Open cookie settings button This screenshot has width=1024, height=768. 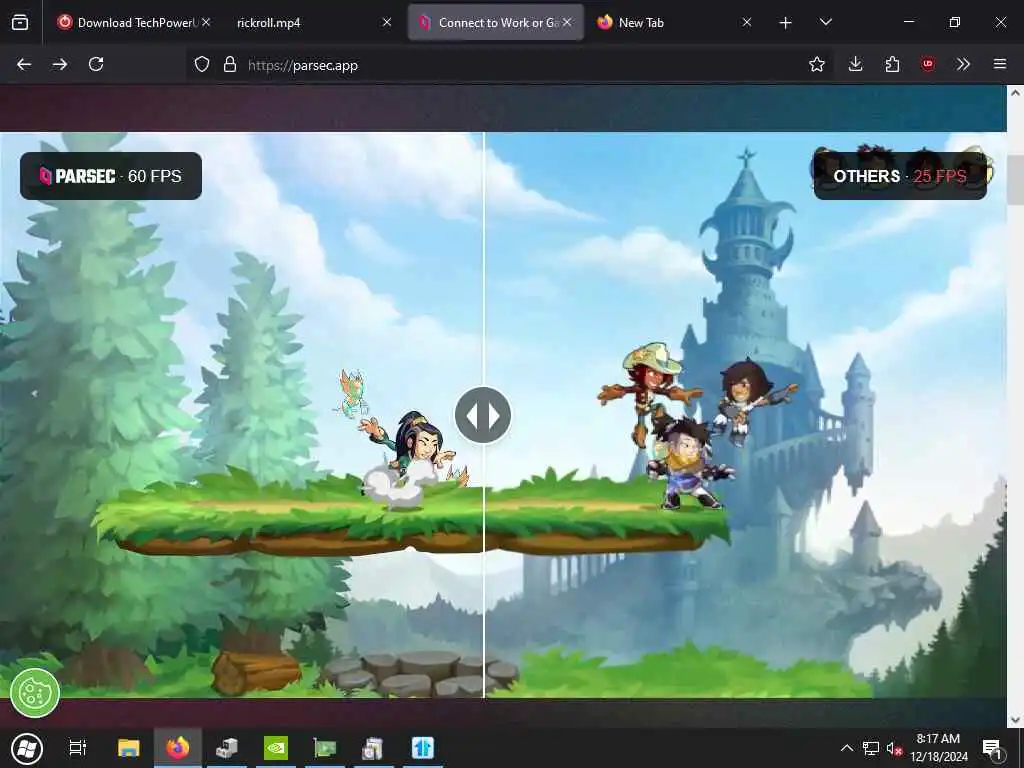(x=35, y=693)
